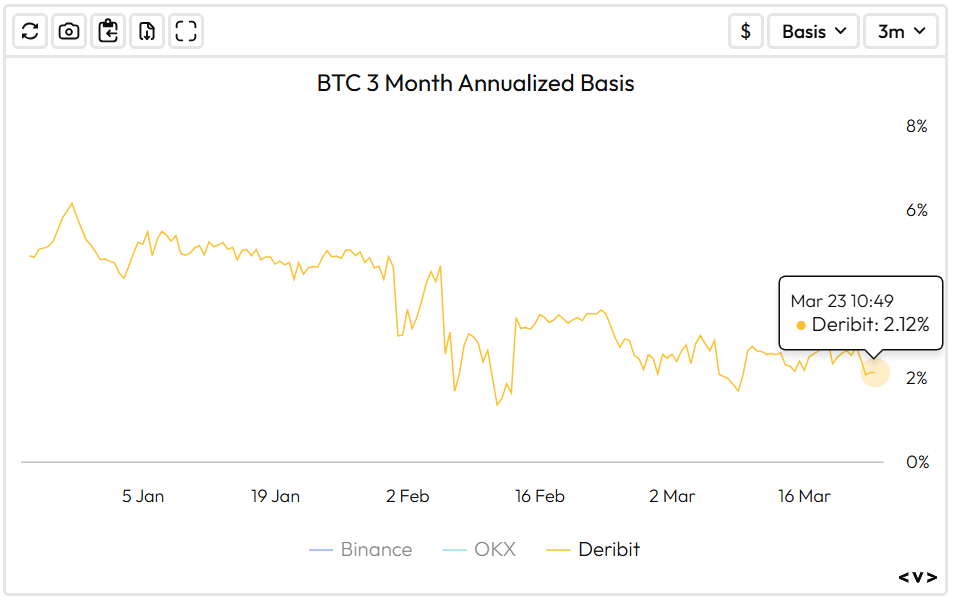Click the yellow dot in the tooltip
Image resolution: width=953 pixels, height=600 pixels.
point(801,325)
